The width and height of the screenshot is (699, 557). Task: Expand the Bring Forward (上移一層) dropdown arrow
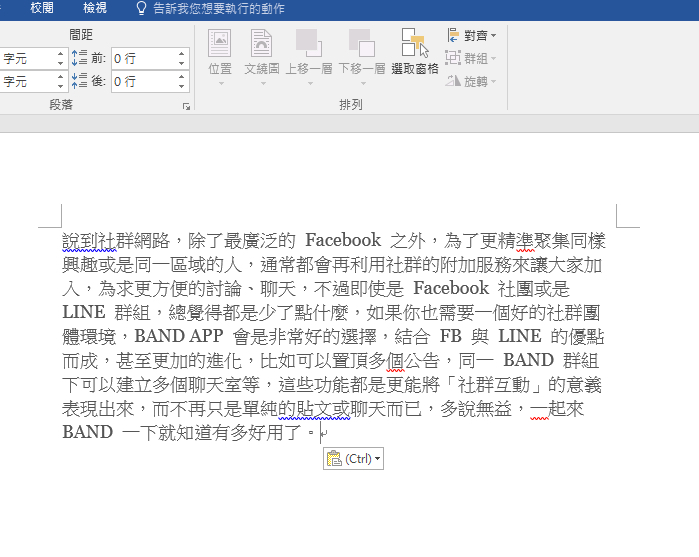[x=310, y=83]
